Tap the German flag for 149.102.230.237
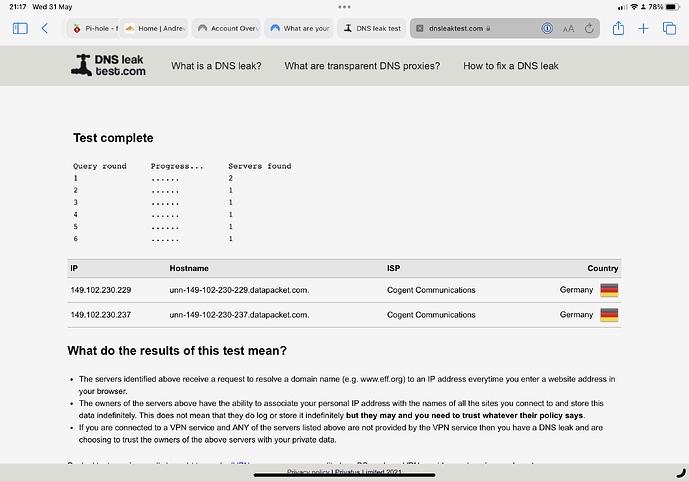Viewport: 689px width, 481px height. tap(608, 314)
